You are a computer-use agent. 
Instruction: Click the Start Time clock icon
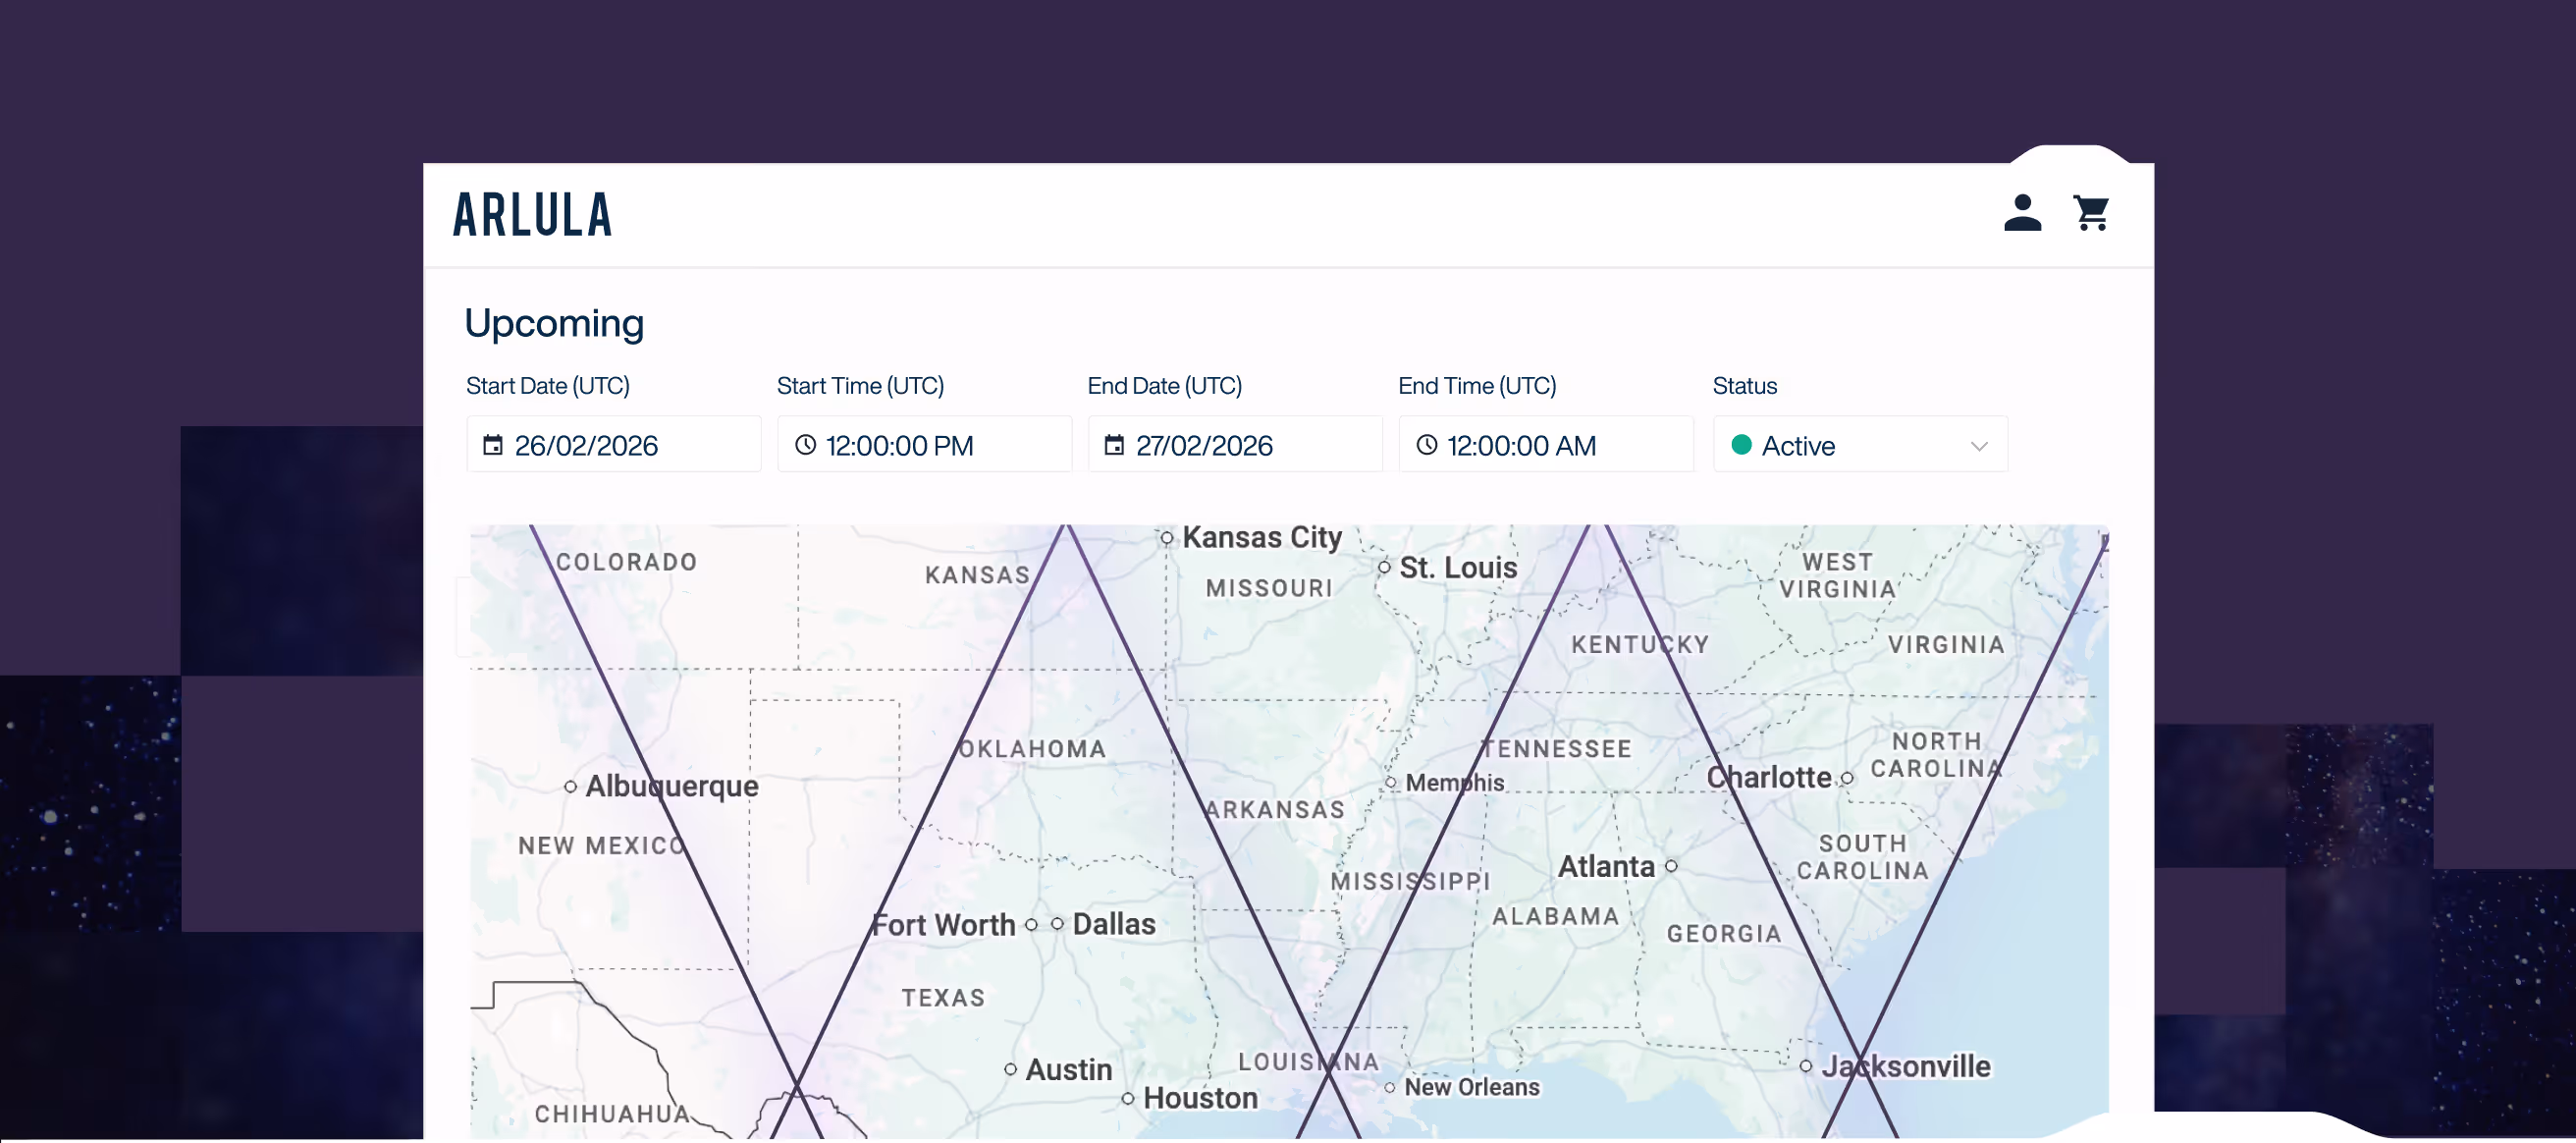805,445
